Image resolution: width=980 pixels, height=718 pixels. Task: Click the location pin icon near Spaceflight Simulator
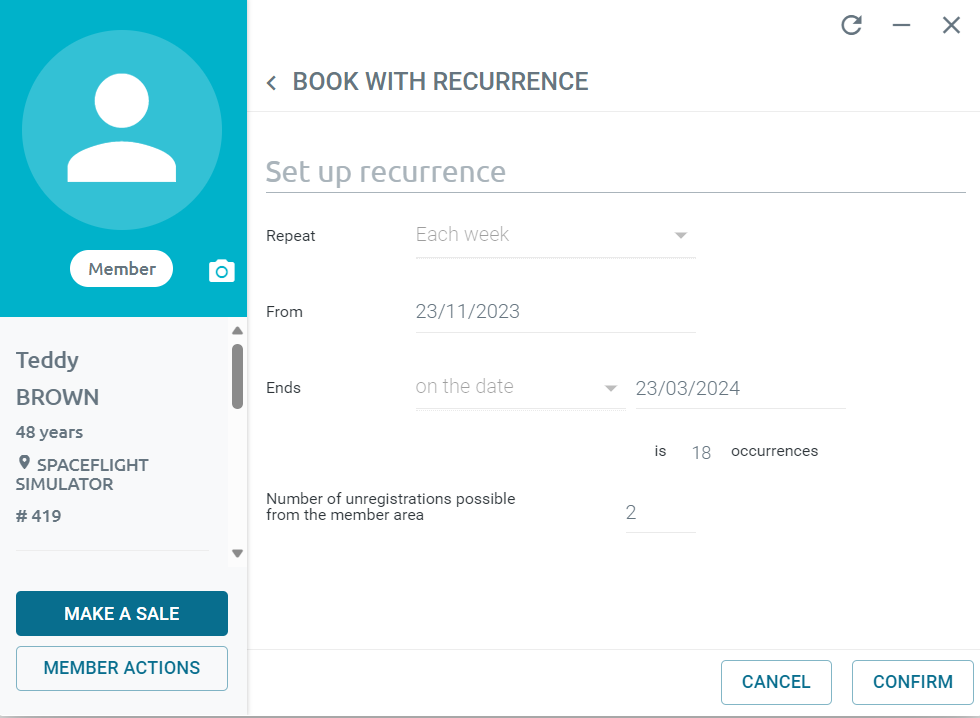point(24,462)
